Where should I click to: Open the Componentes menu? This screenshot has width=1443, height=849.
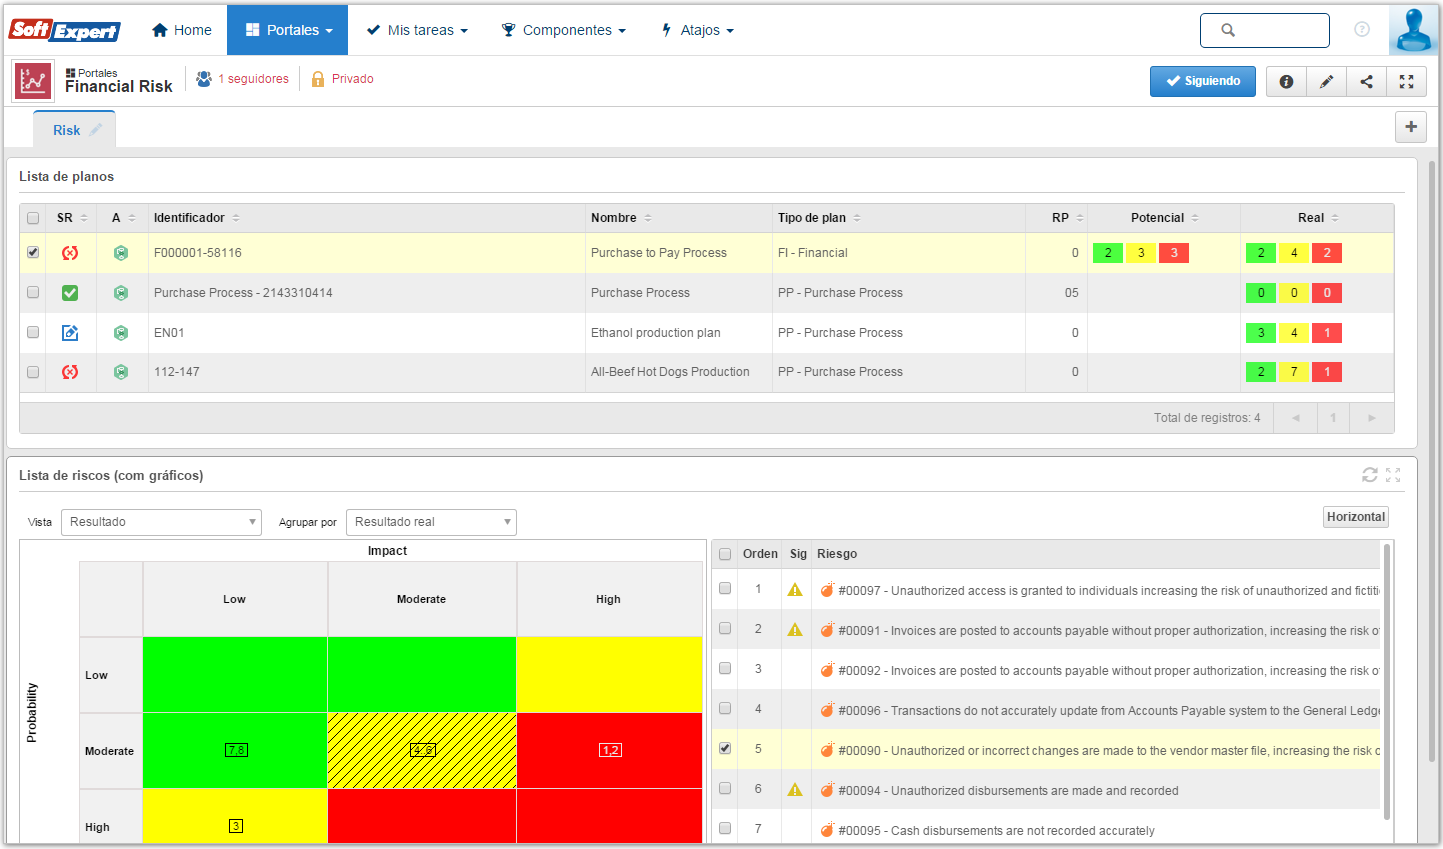click(564, 30)
